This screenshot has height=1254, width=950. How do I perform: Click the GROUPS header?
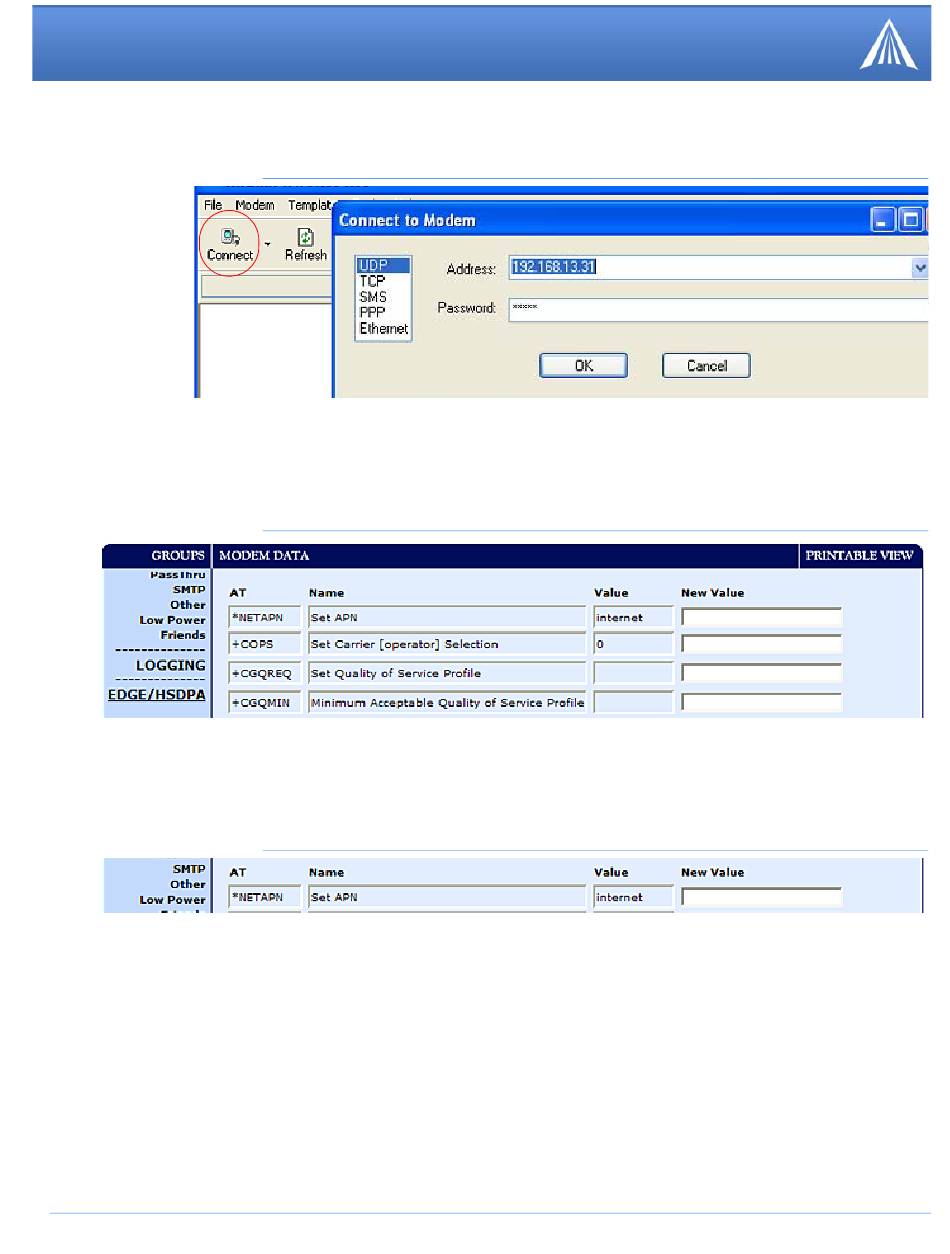(179, 556)
